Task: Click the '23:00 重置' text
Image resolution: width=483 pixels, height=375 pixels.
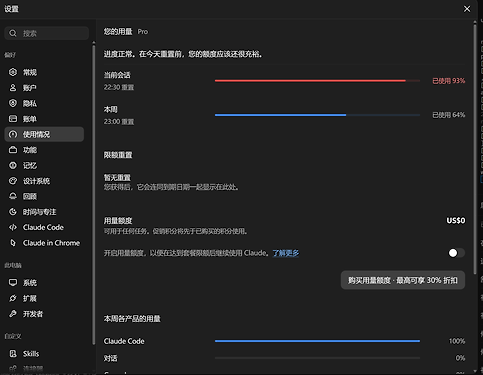Action: click(119, 122)
